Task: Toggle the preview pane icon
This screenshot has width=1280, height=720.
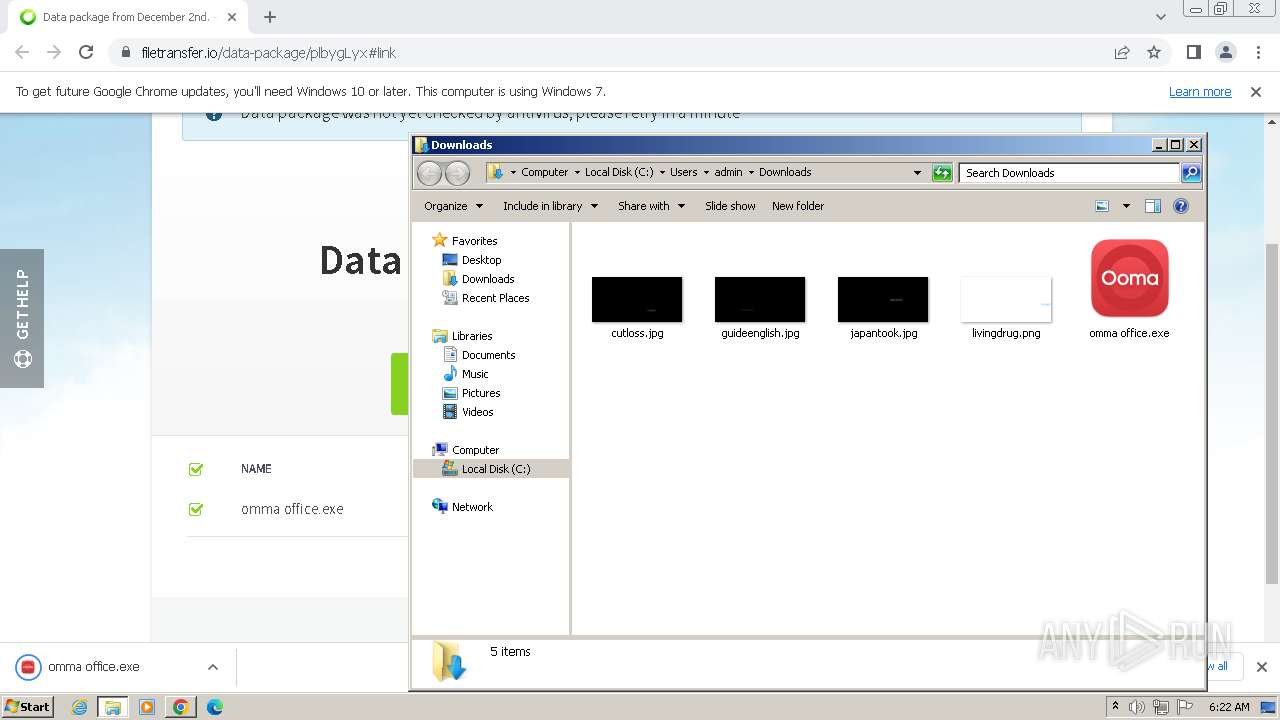Action: coord(1153,206)
